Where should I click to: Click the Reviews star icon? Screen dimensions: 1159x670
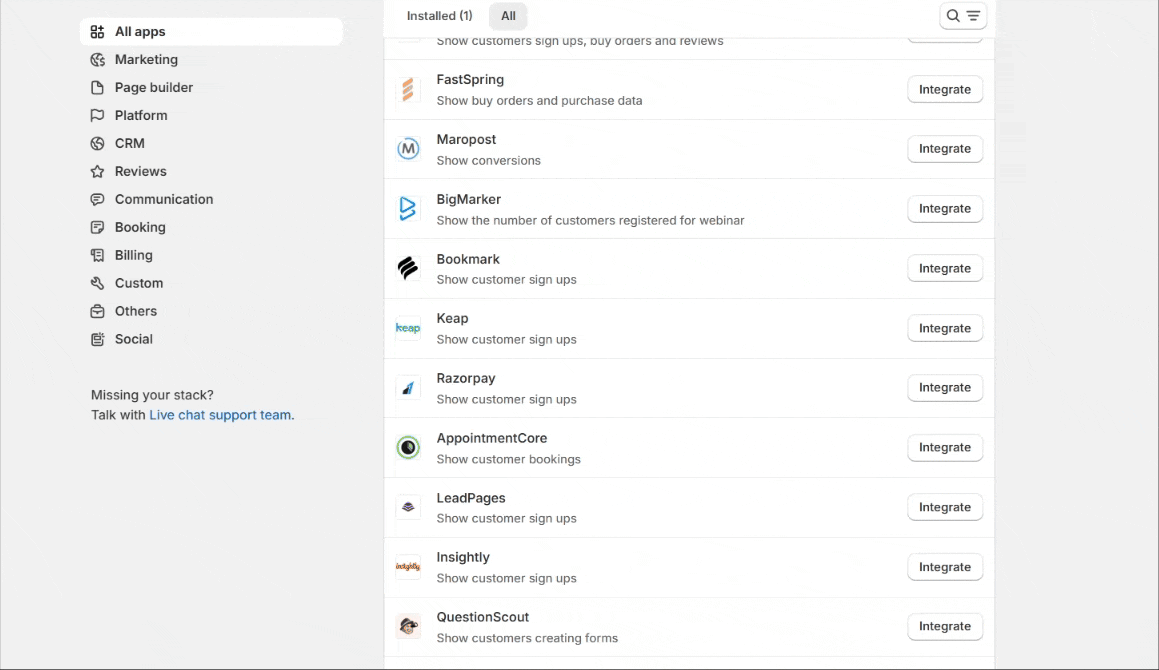coord(98,172)
